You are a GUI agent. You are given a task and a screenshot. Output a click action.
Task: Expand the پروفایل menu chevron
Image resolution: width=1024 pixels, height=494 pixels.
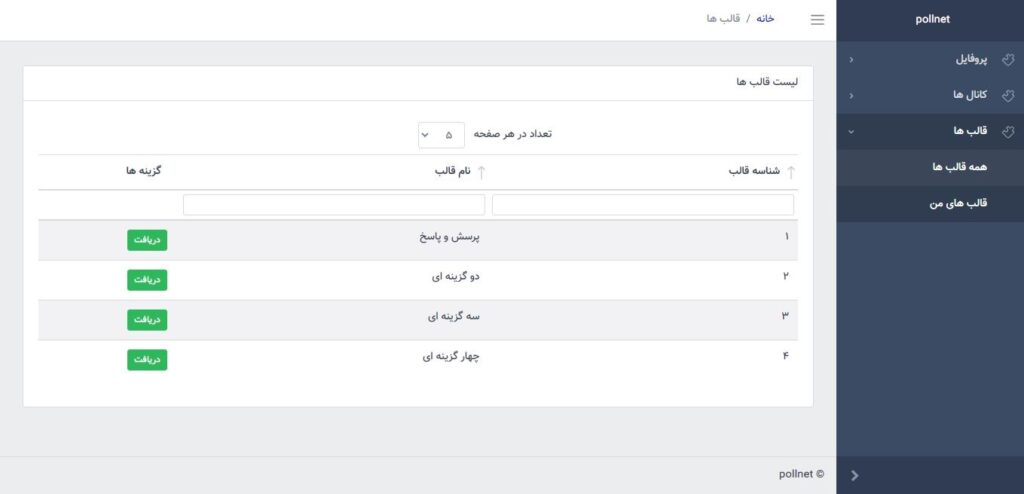tap(851, 60)
